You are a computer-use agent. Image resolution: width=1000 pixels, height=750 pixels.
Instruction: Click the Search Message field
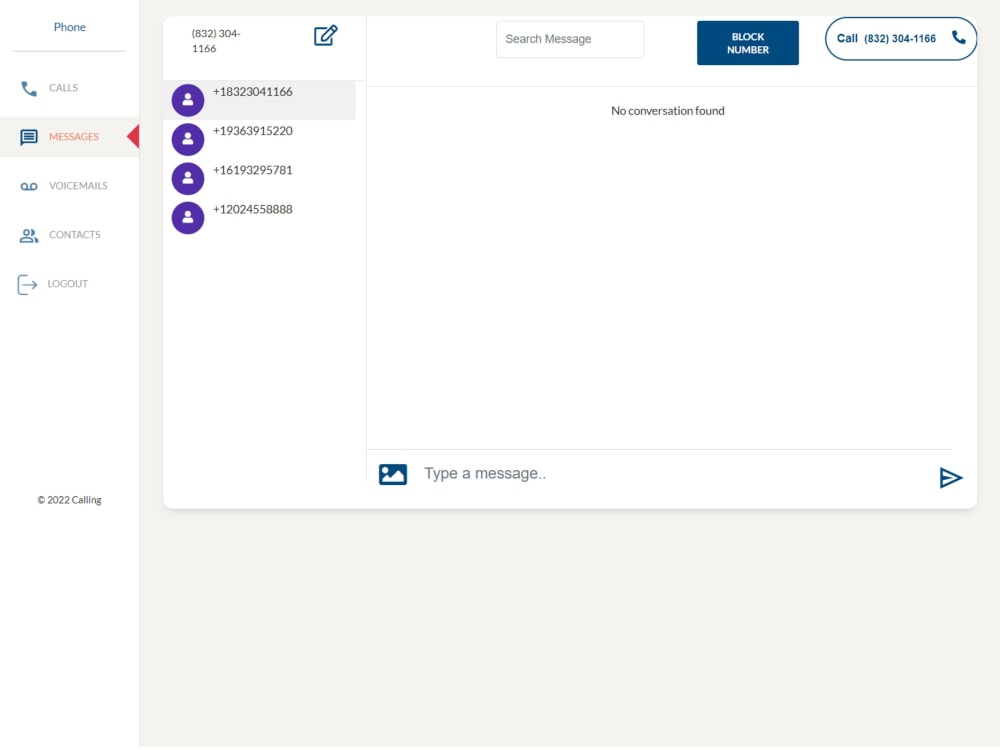[x=570, y=39]
